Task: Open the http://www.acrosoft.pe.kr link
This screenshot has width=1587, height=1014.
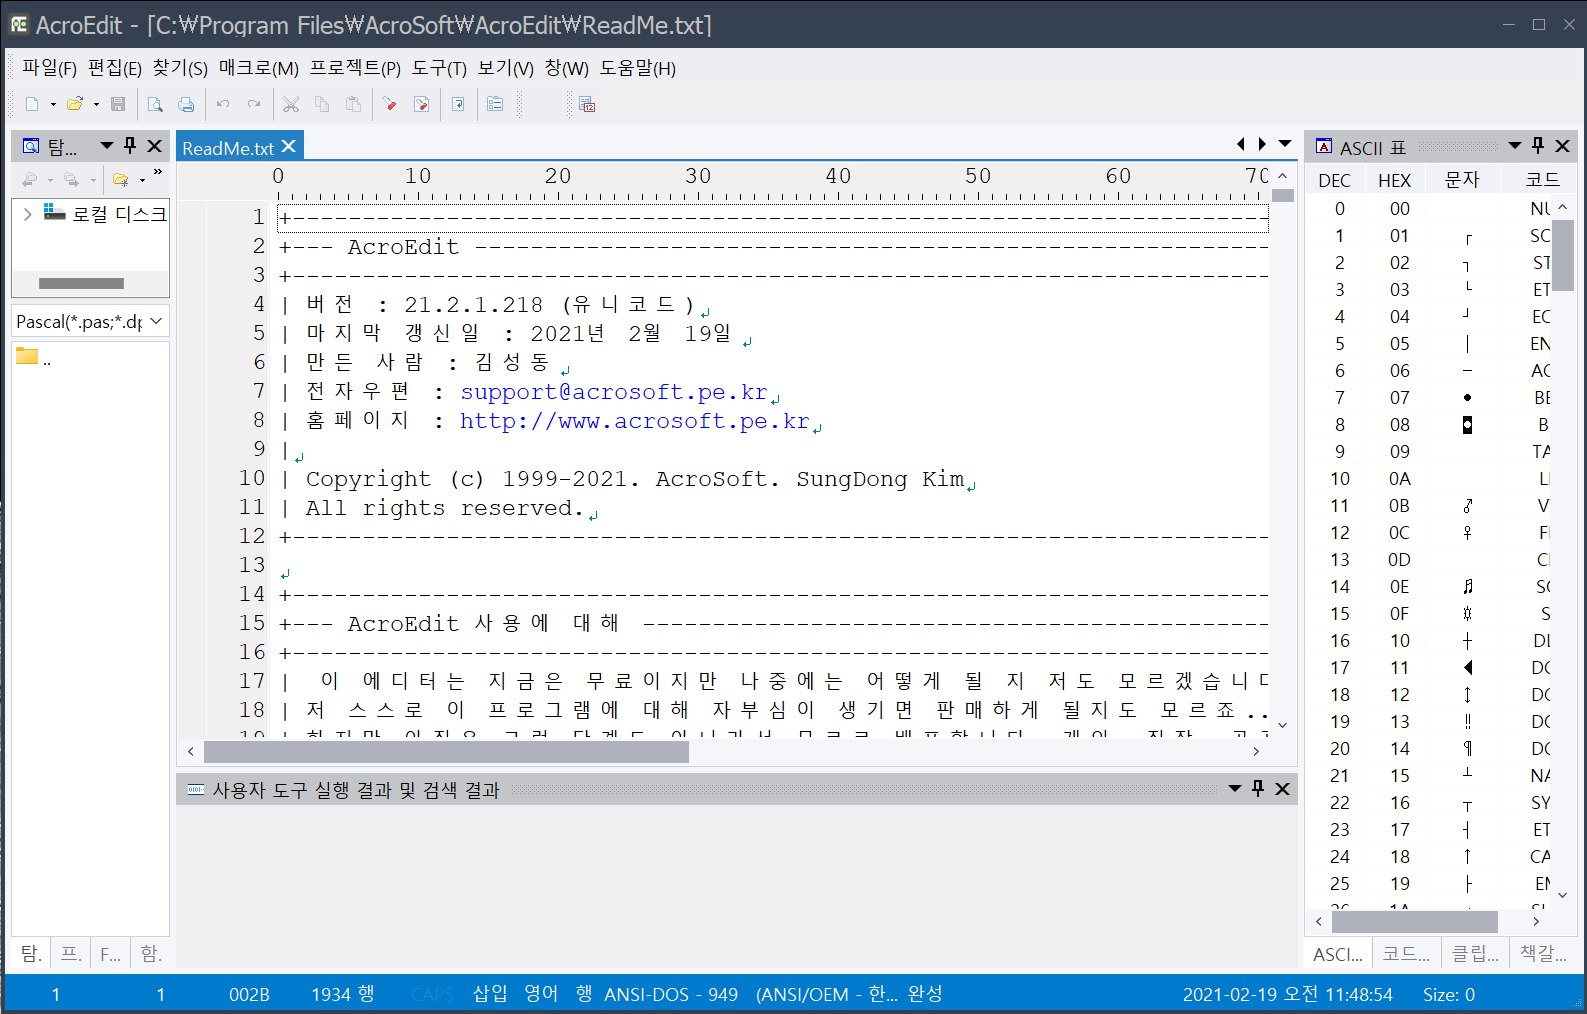Action: 635,421
